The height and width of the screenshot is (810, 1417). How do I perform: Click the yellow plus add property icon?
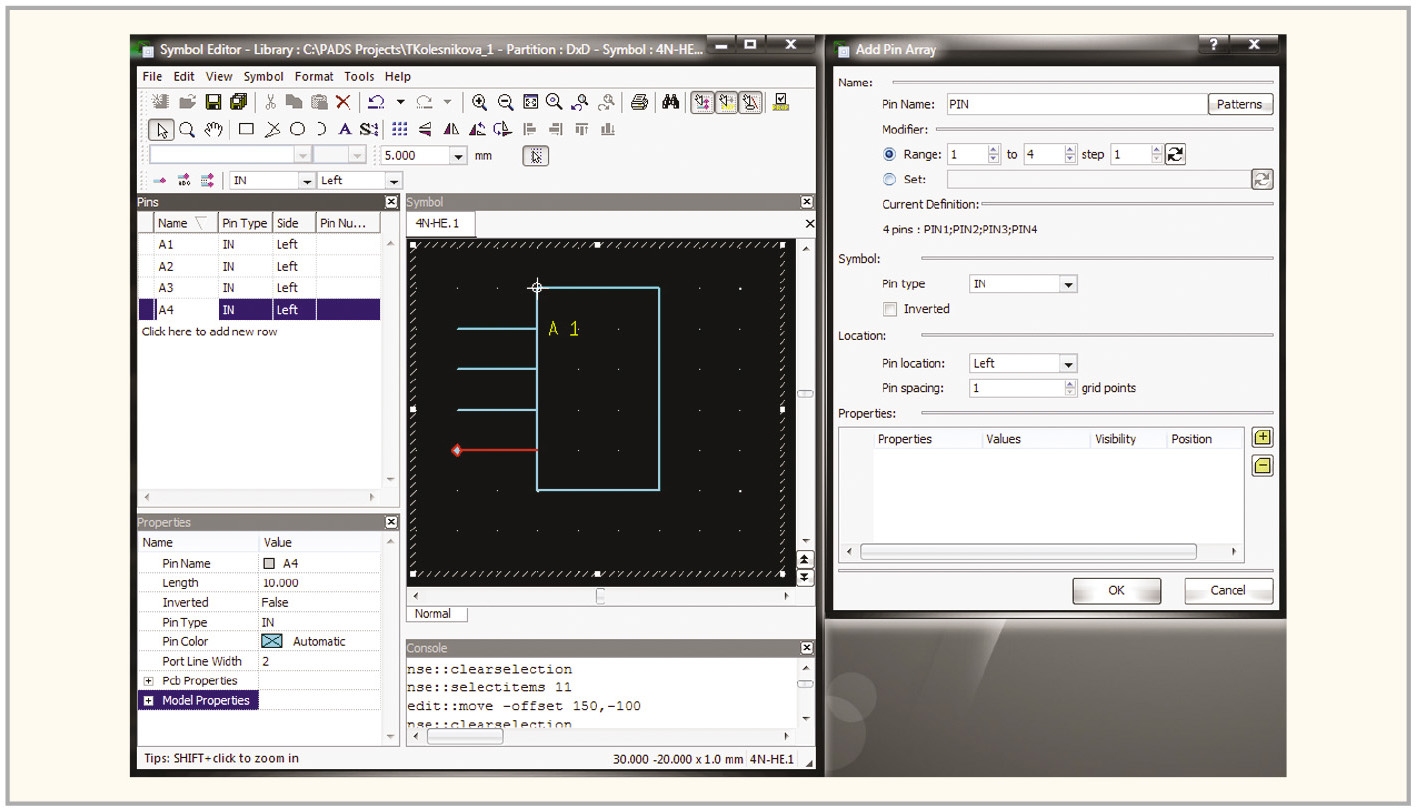[1262, 438]
